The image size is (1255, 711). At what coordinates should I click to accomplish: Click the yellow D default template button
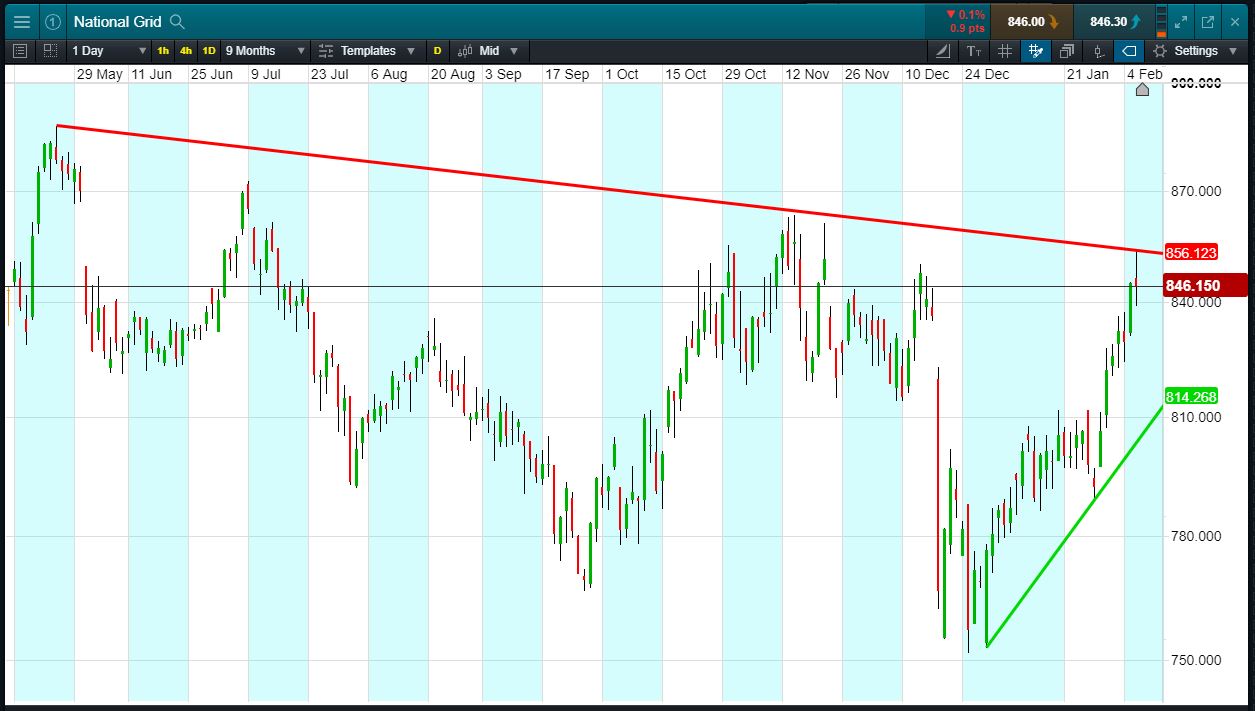pyautogui.click(x=437, y=50)
